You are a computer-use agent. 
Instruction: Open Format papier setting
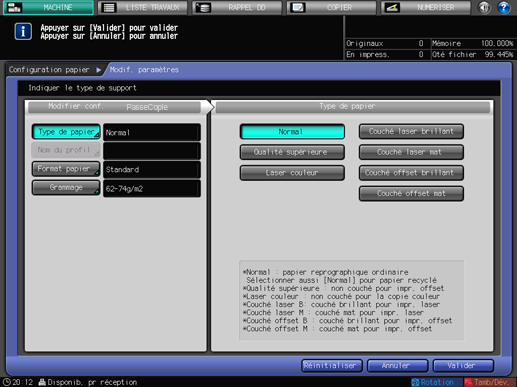[x=66, y=169]
